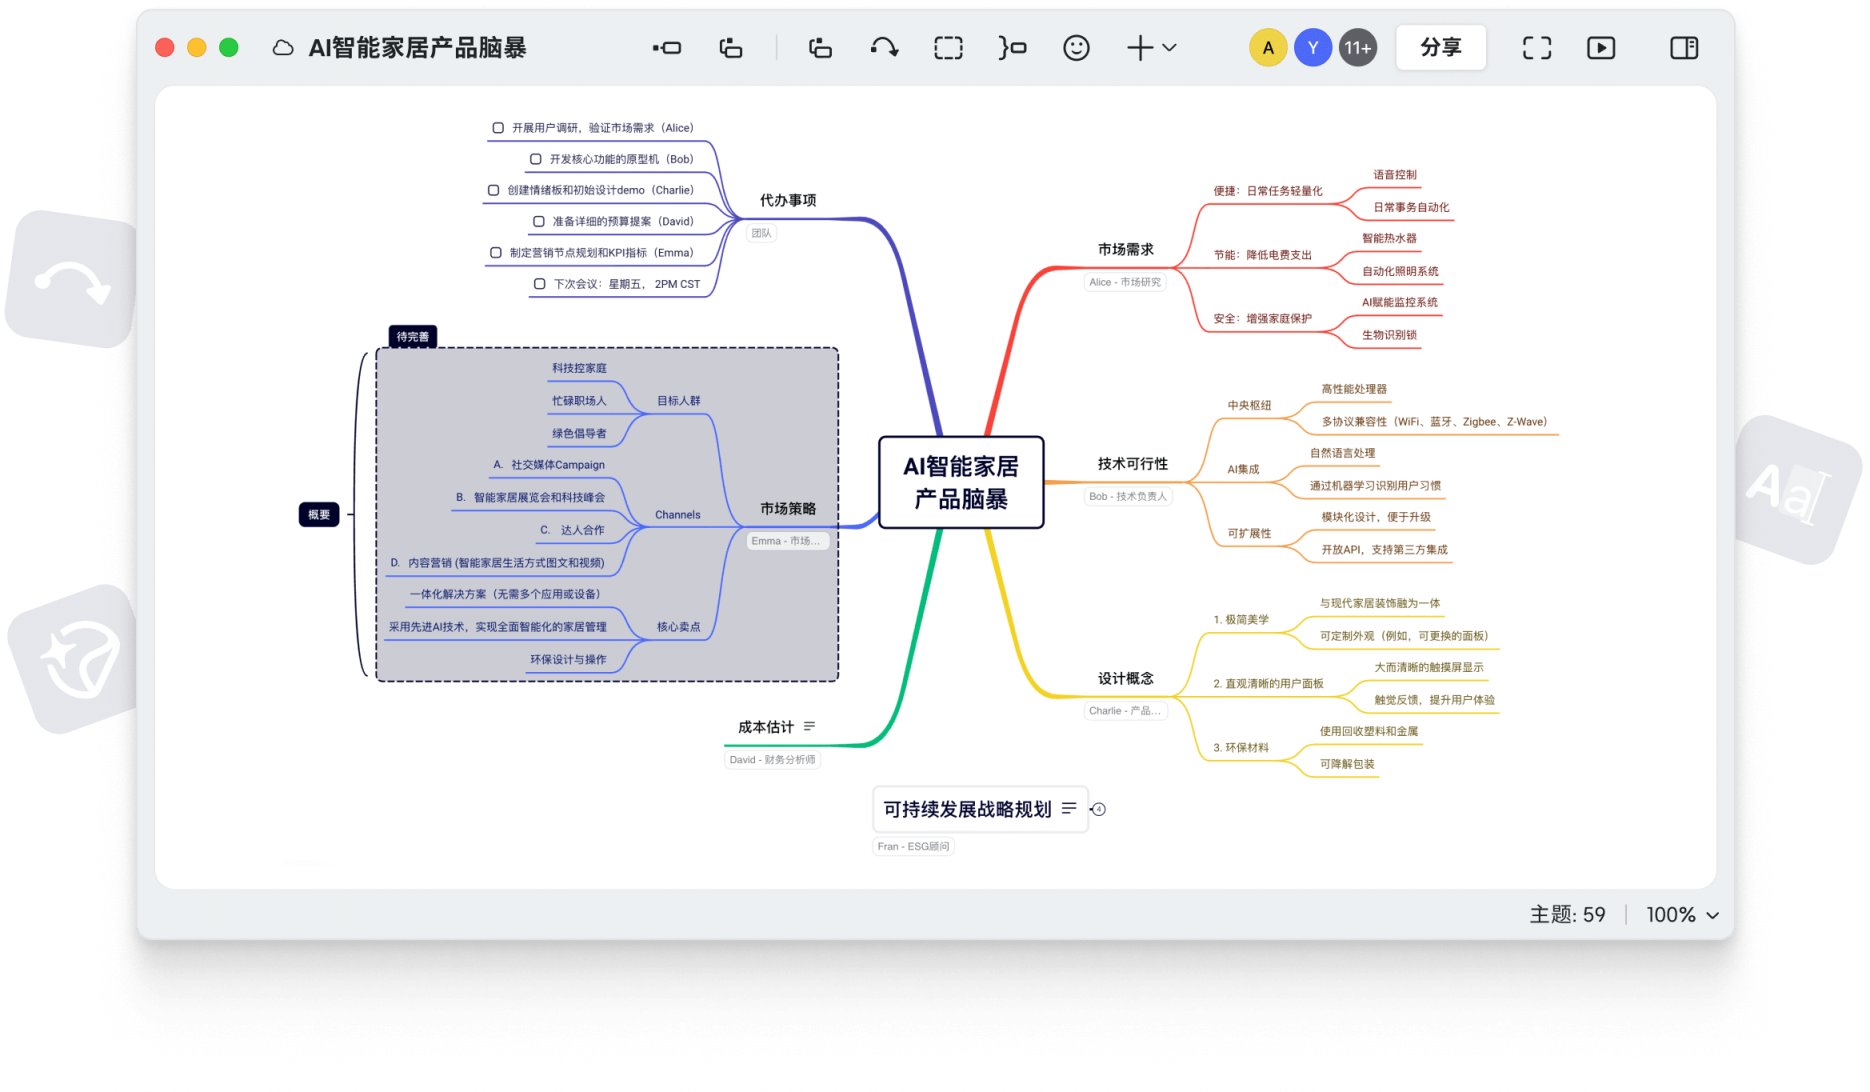Check the 开展用户调研 task checkbox
Viewport: 1870px width, 1092px height.
pos(498,128)
